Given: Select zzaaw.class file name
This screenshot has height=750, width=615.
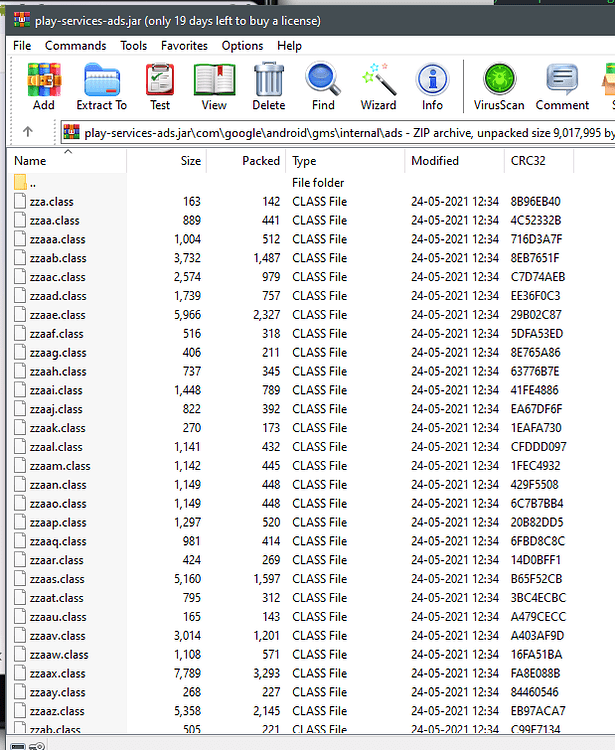Looking at the screenshot, I should [59, 655].
